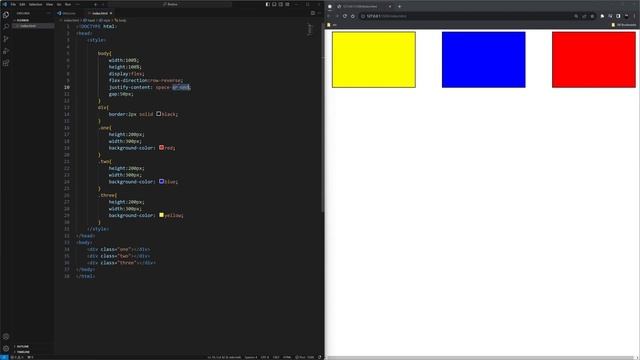Open the All Bookmarks folder
The width and height of the screenshot is (640, 360).
[x=624, y=25]
